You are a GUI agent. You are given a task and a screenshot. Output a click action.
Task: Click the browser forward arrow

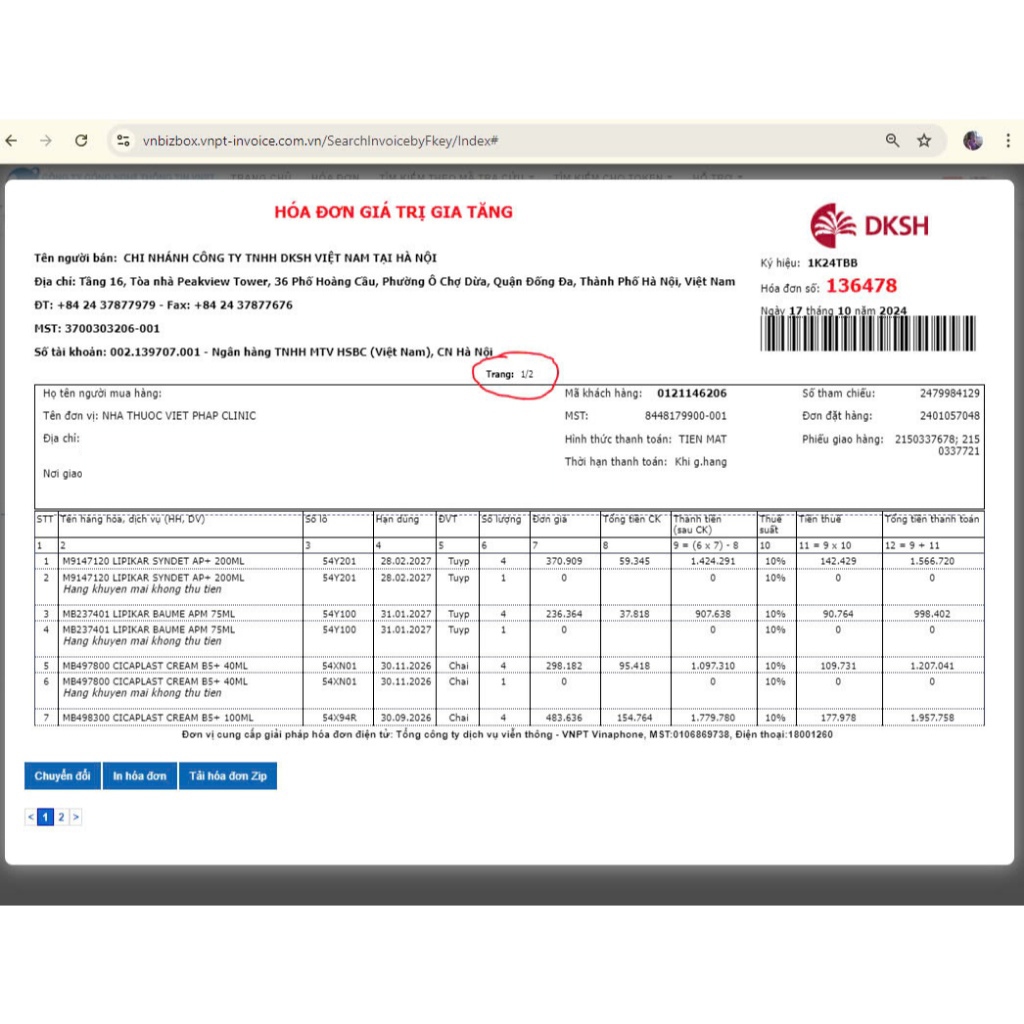click(46, 141)
